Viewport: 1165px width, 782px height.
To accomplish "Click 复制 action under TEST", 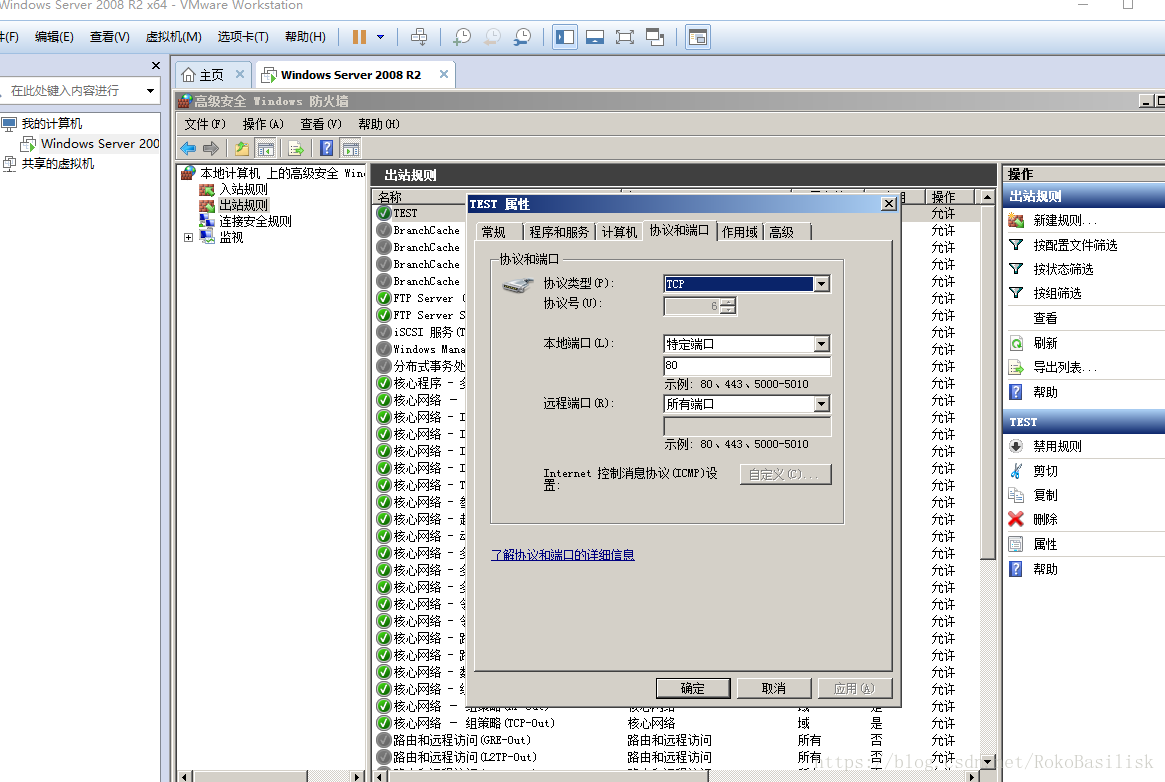I will [1045, 495].
